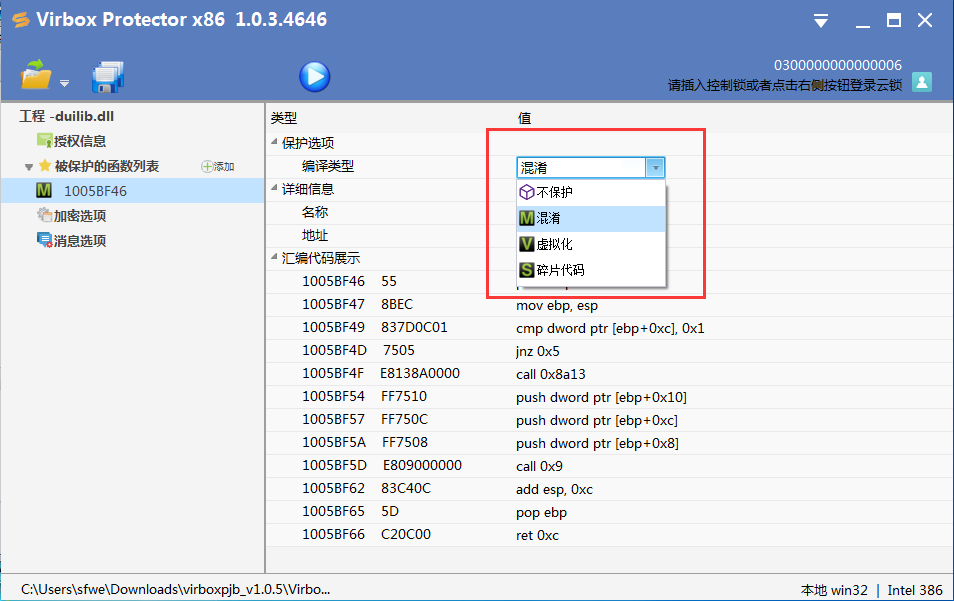Click the 工程 -duilib.dll project root
Screen dimensions: 954x601
(66, 116)
